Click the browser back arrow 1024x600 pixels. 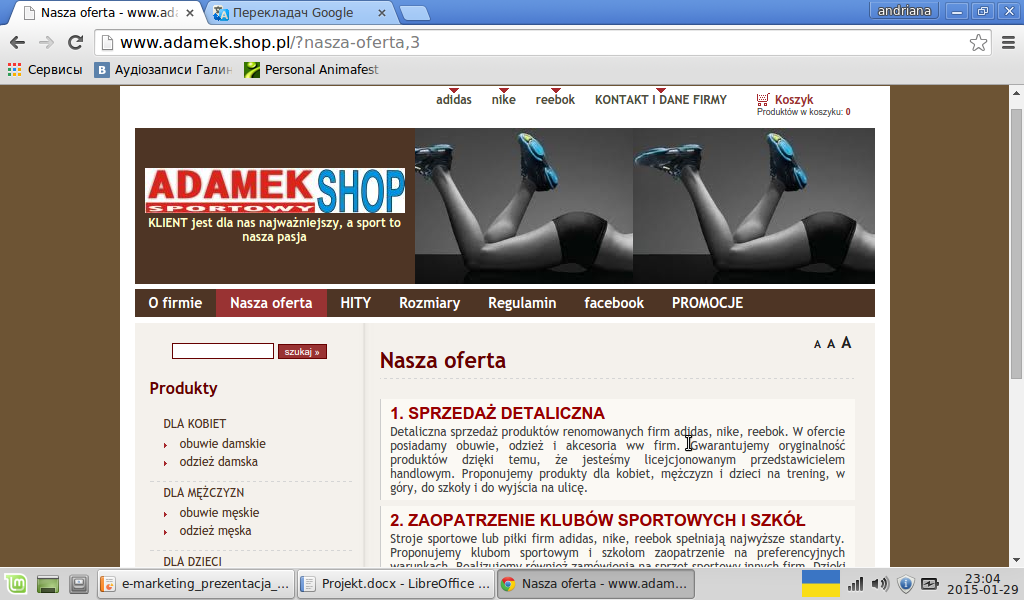[17, 43]
